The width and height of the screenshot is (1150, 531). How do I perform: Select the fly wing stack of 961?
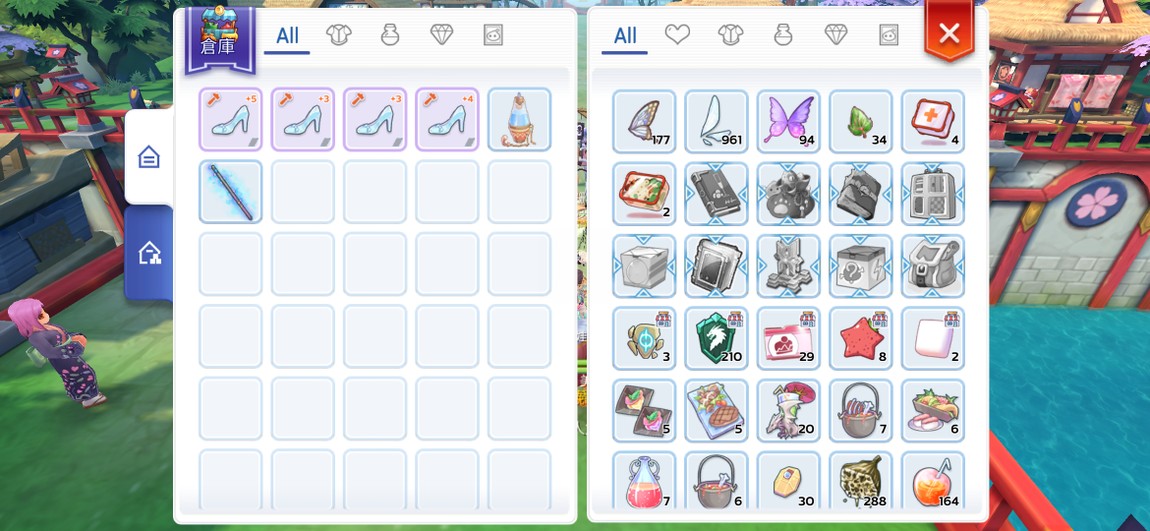[x=716, y=122]
